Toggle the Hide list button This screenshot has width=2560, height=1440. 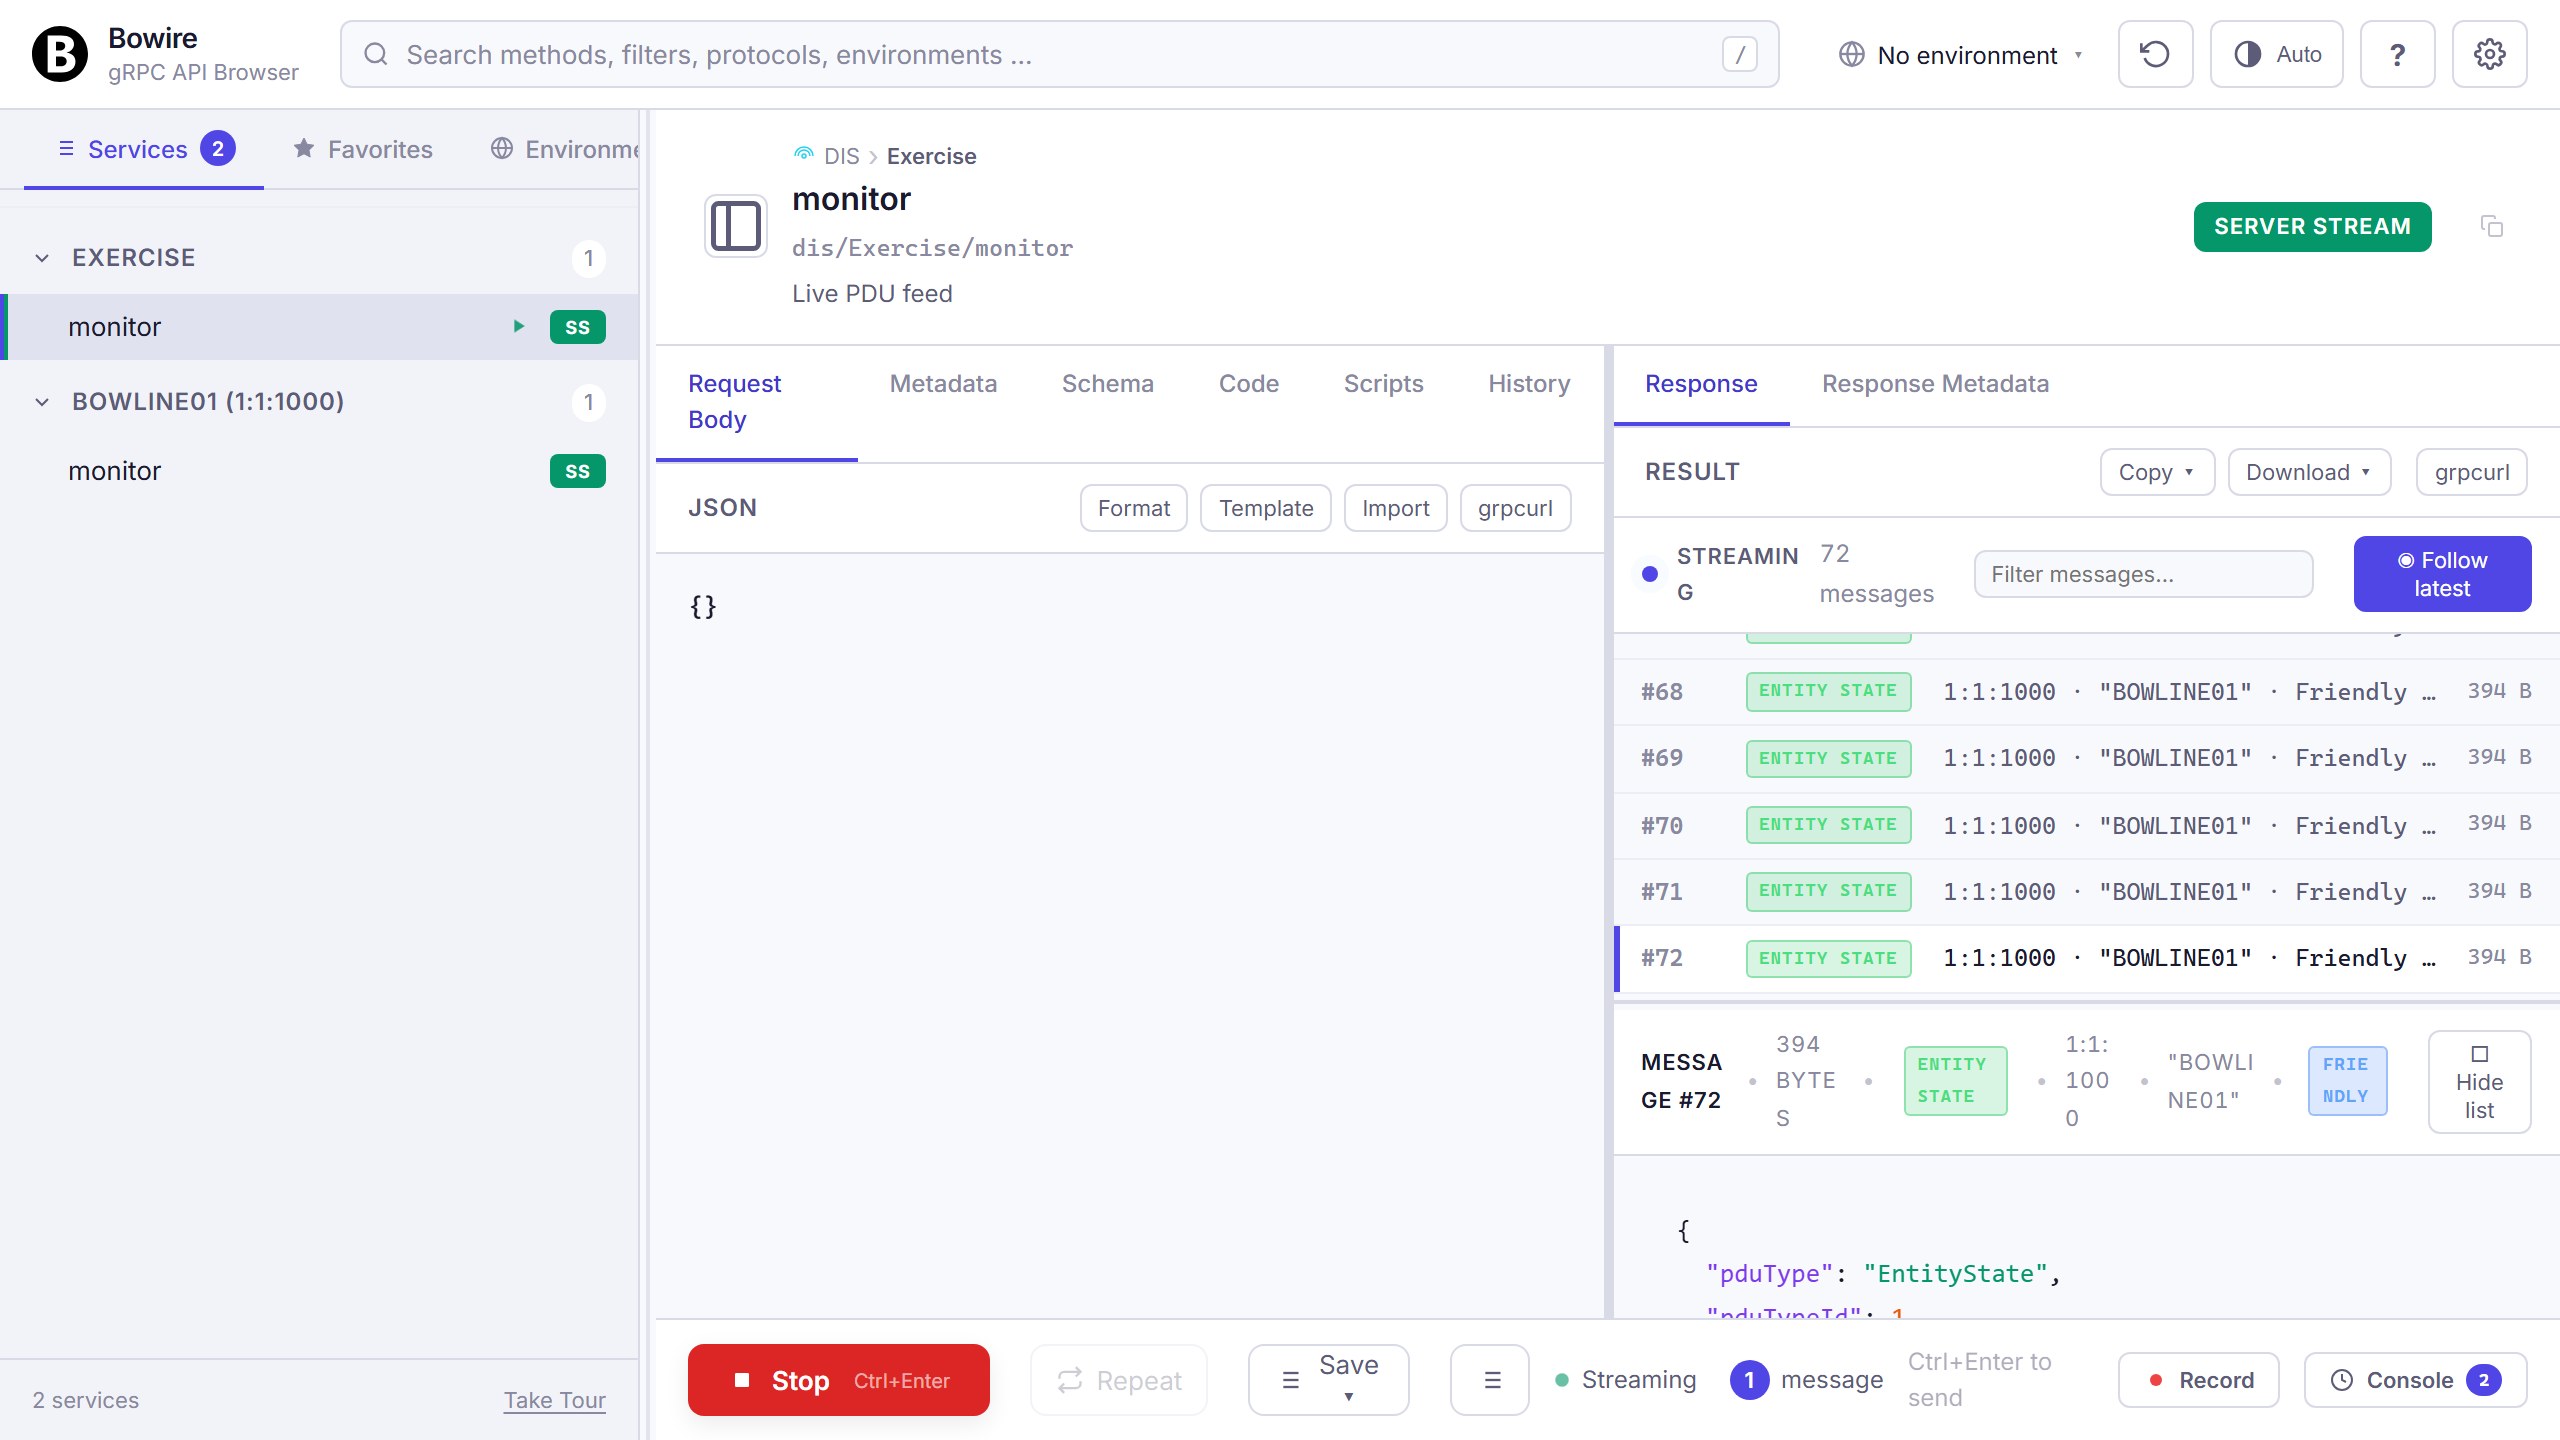pyautogui.click(x=2479, y=1081)
